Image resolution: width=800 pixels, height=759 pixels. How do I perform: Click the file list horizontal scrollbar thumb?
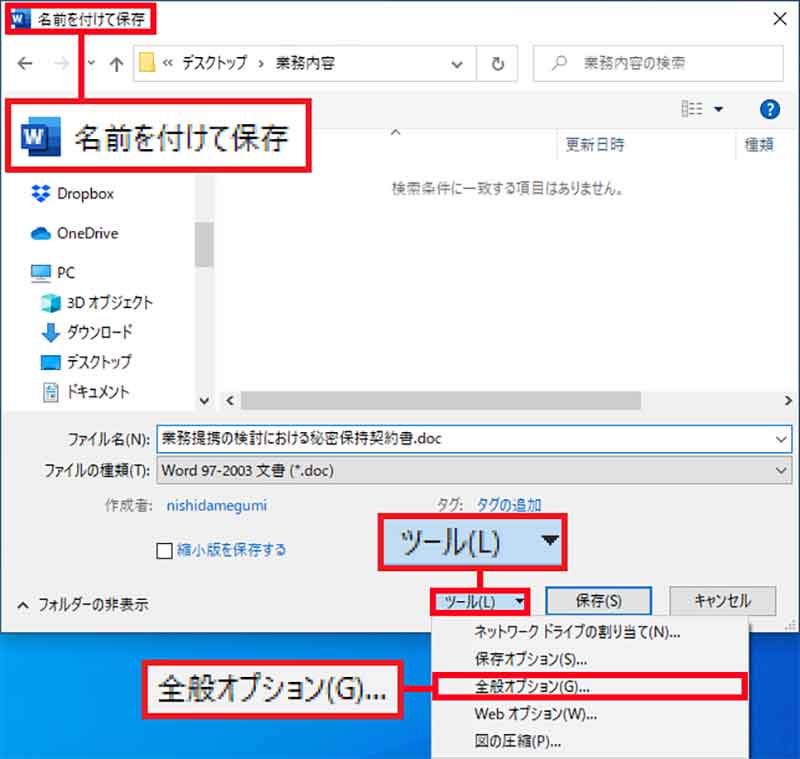tap(441, 400)
